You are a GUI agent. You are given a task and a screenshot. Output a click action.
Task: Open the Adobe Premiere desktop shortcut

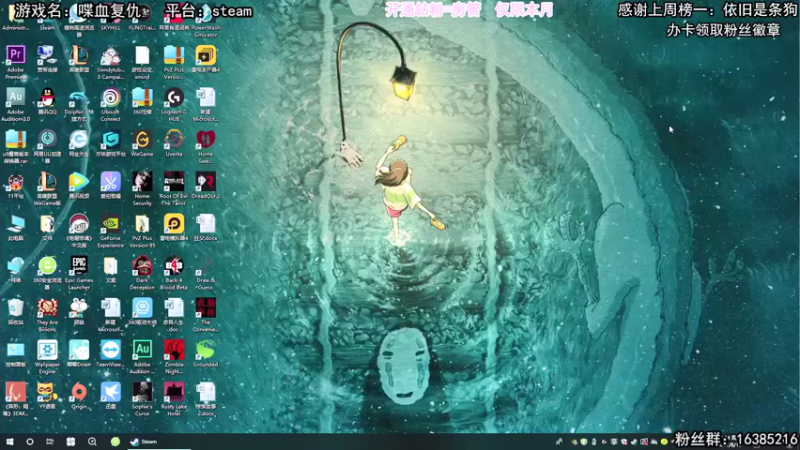pos(15,61)
